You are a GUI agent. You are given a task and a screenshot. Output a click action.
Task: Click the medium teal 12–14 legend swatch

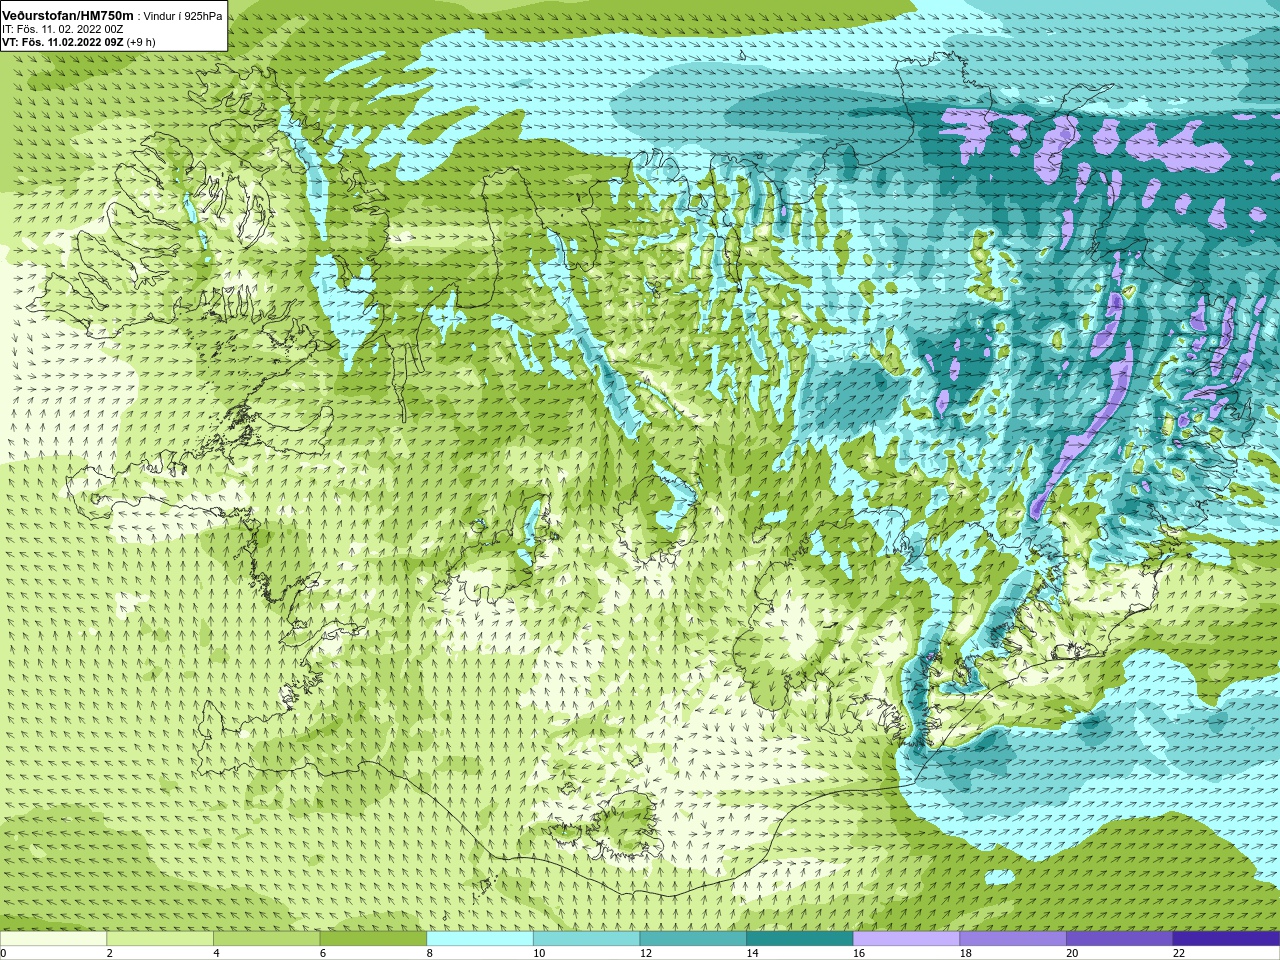(693, 939)
